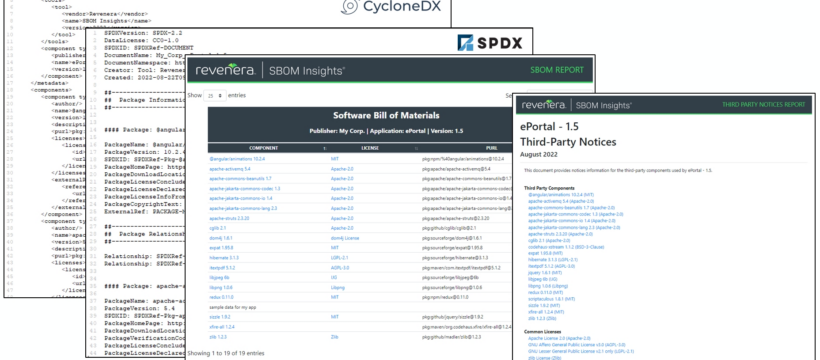
Task: Open apache-struts 2.3.20 link in SBOM table
Action: [x=229, y=218]
